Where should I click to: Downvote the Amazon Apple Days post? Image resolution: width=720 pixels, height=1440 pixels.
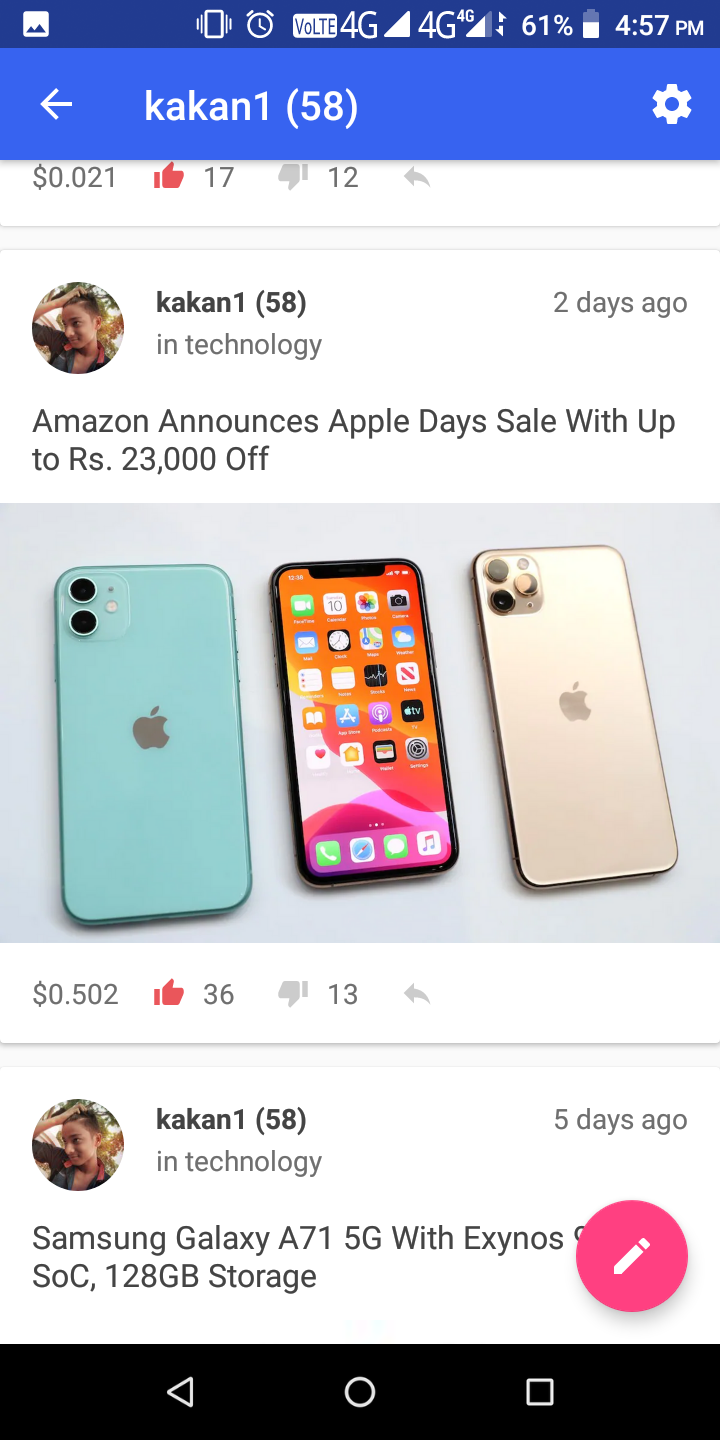pos(293,993)
